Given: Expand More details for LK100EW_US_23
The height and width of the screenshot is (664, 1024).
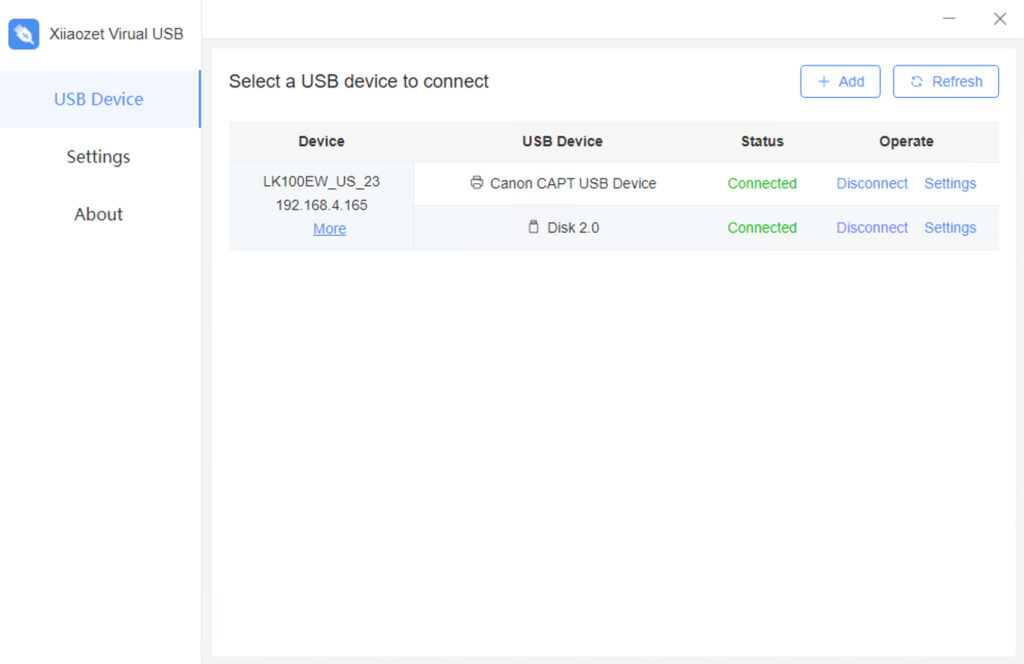Looking at the screenshot, I should (x=329, y=229).
